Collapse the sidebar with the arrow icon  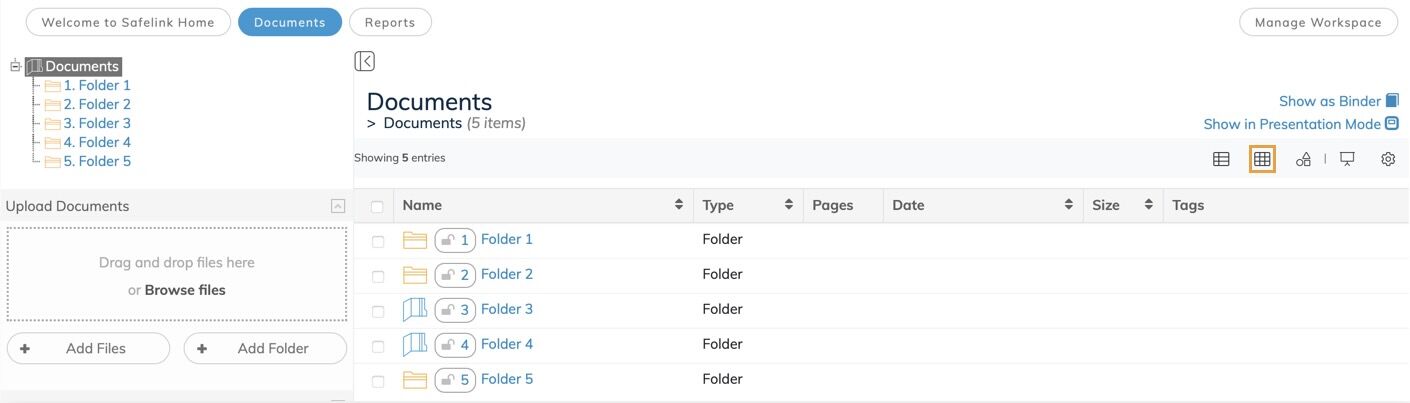(x=365, y=61)
